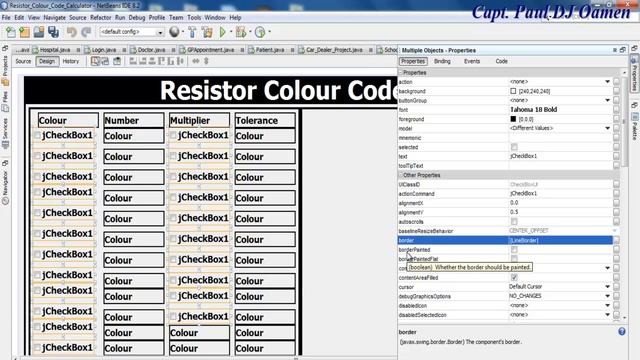640x360 pixels.
Task: Click the 'actionCommand' property value
Action: click(x=560, y=193)
